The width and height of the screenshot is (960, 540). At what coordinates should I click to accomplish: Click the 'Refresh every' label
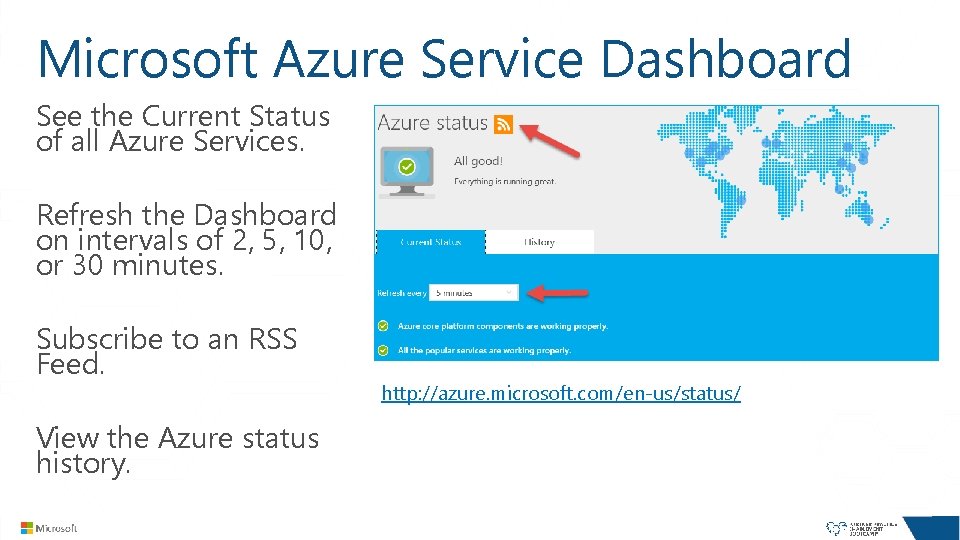tap(401, 293)
